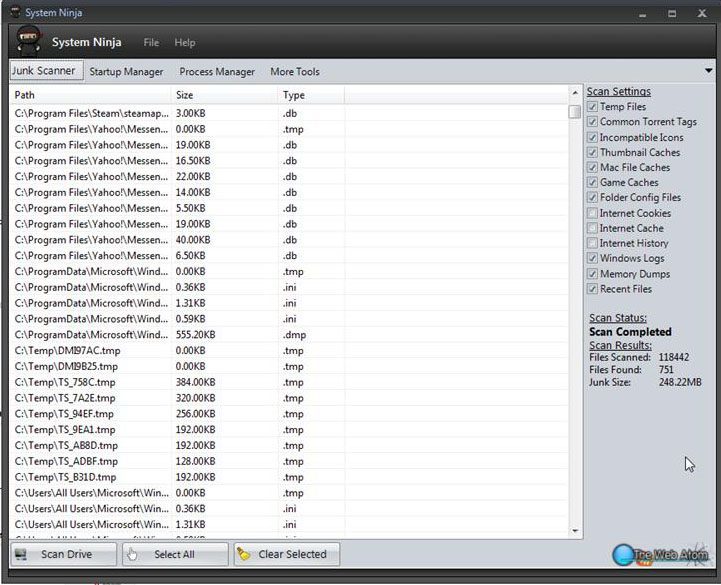Click the System Ninja mascot logo
The width and height of the screenshot is (721, 585).
(x=28, y=41)
